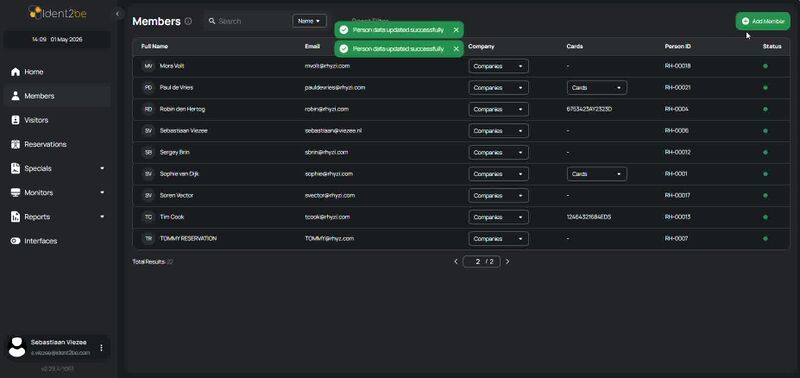Click Sebastiaan Viezee profile picture in sidebar

[17, 347]
